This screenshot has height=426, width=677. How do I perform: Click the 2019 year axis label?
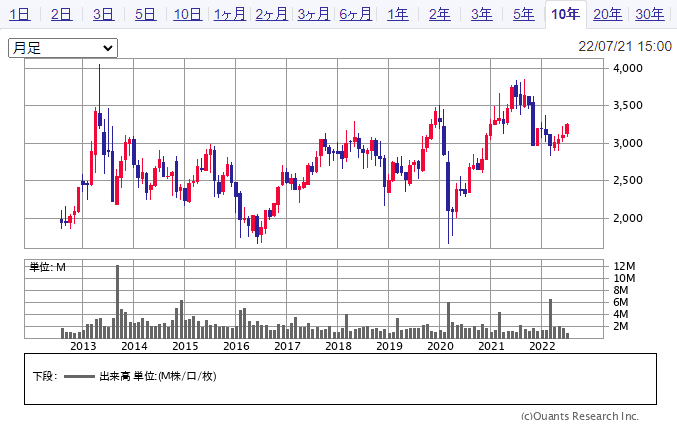[389, 346]
